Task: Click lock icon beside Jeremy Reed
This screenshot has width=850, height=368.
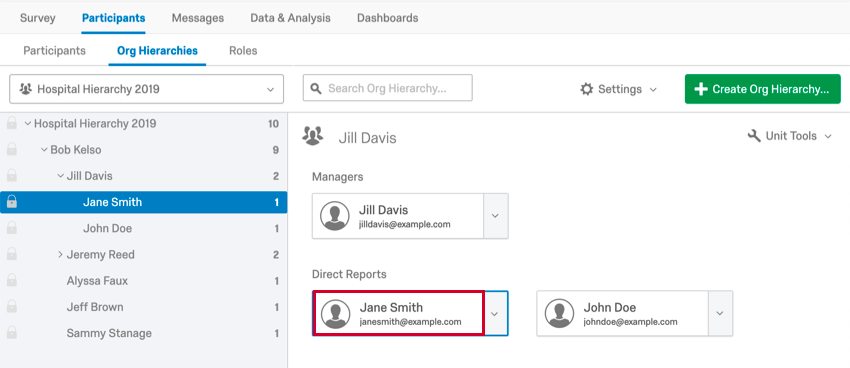Action: tap(11, 254)
